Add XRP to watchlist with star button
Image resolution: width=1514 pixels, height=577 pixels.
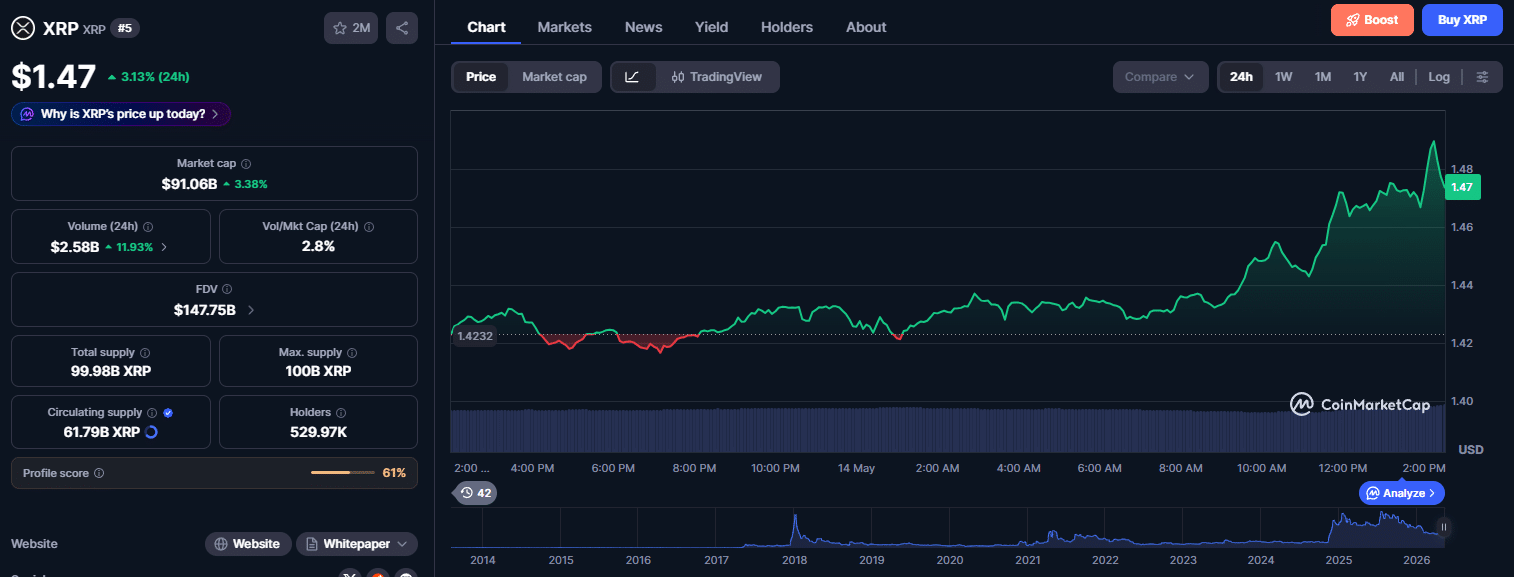click(351, 28)
